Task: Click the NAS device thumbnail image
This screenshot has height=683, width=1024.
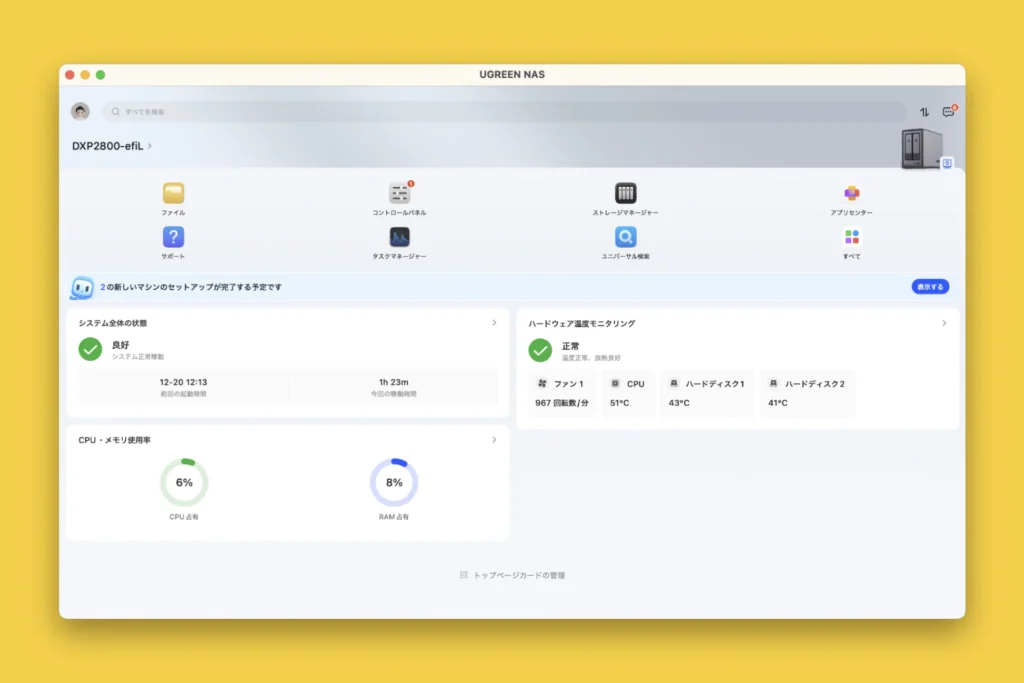Action: click(x=921, y=149)
